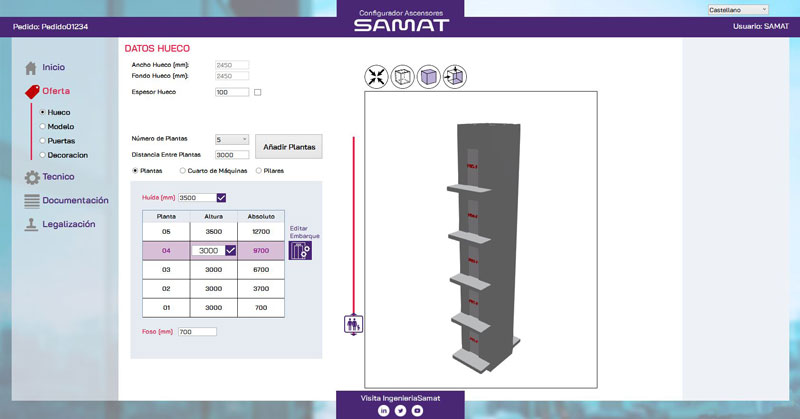The image size is (800, 419).
Task: Click the Ancho Hueco input field
Action: (x=232, y=65)
